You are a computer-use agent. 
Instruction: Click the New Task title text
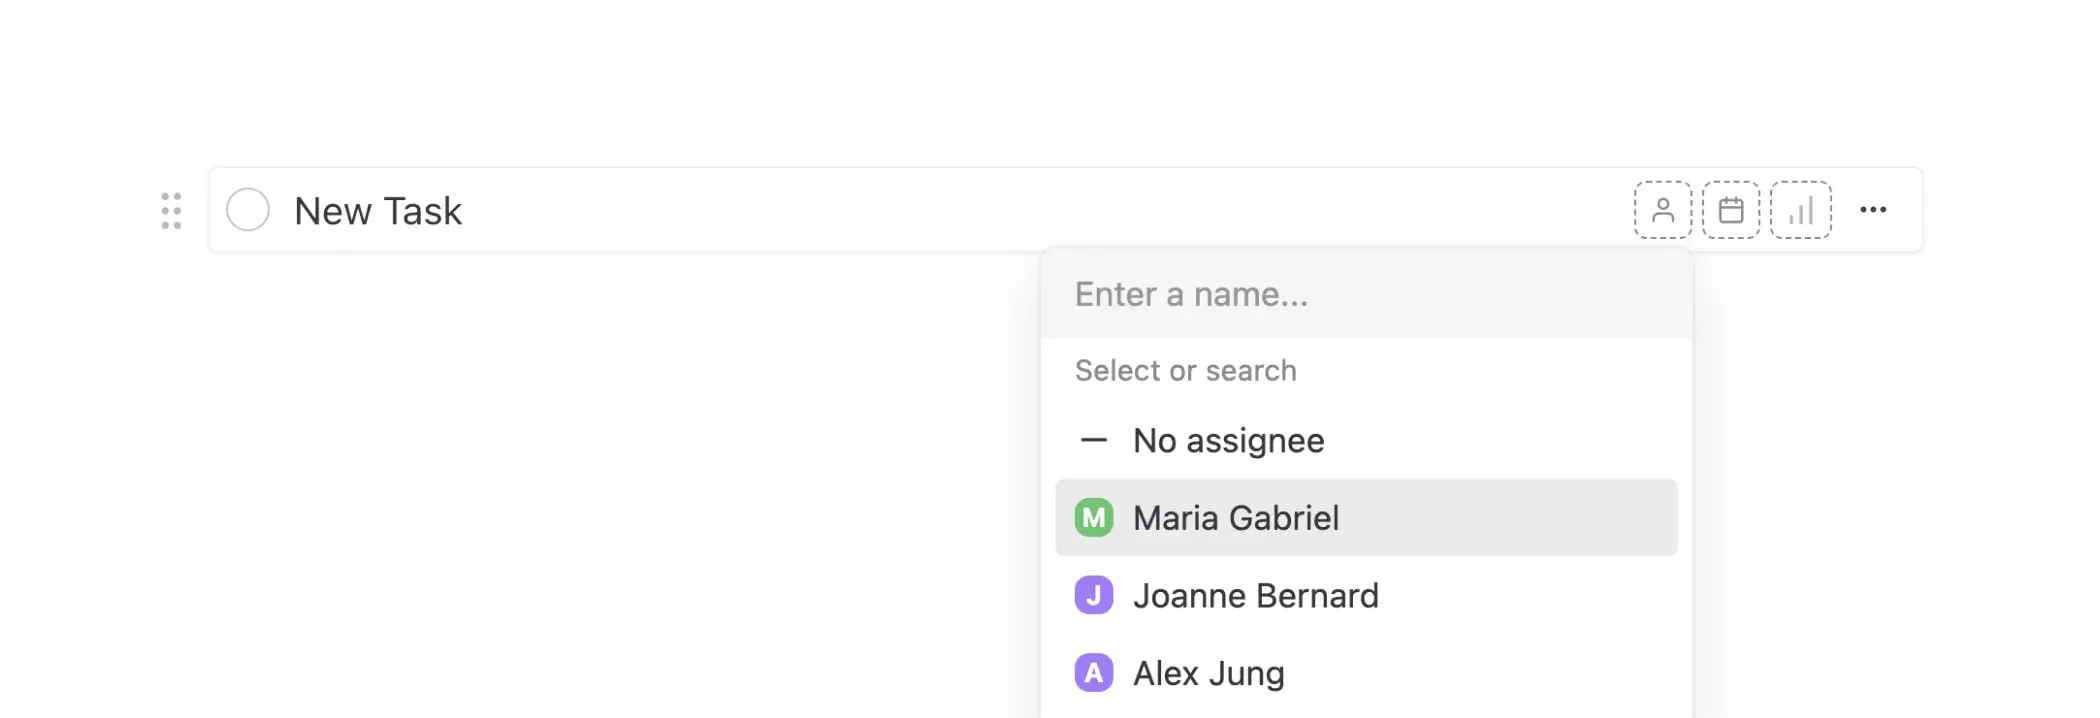378,211
